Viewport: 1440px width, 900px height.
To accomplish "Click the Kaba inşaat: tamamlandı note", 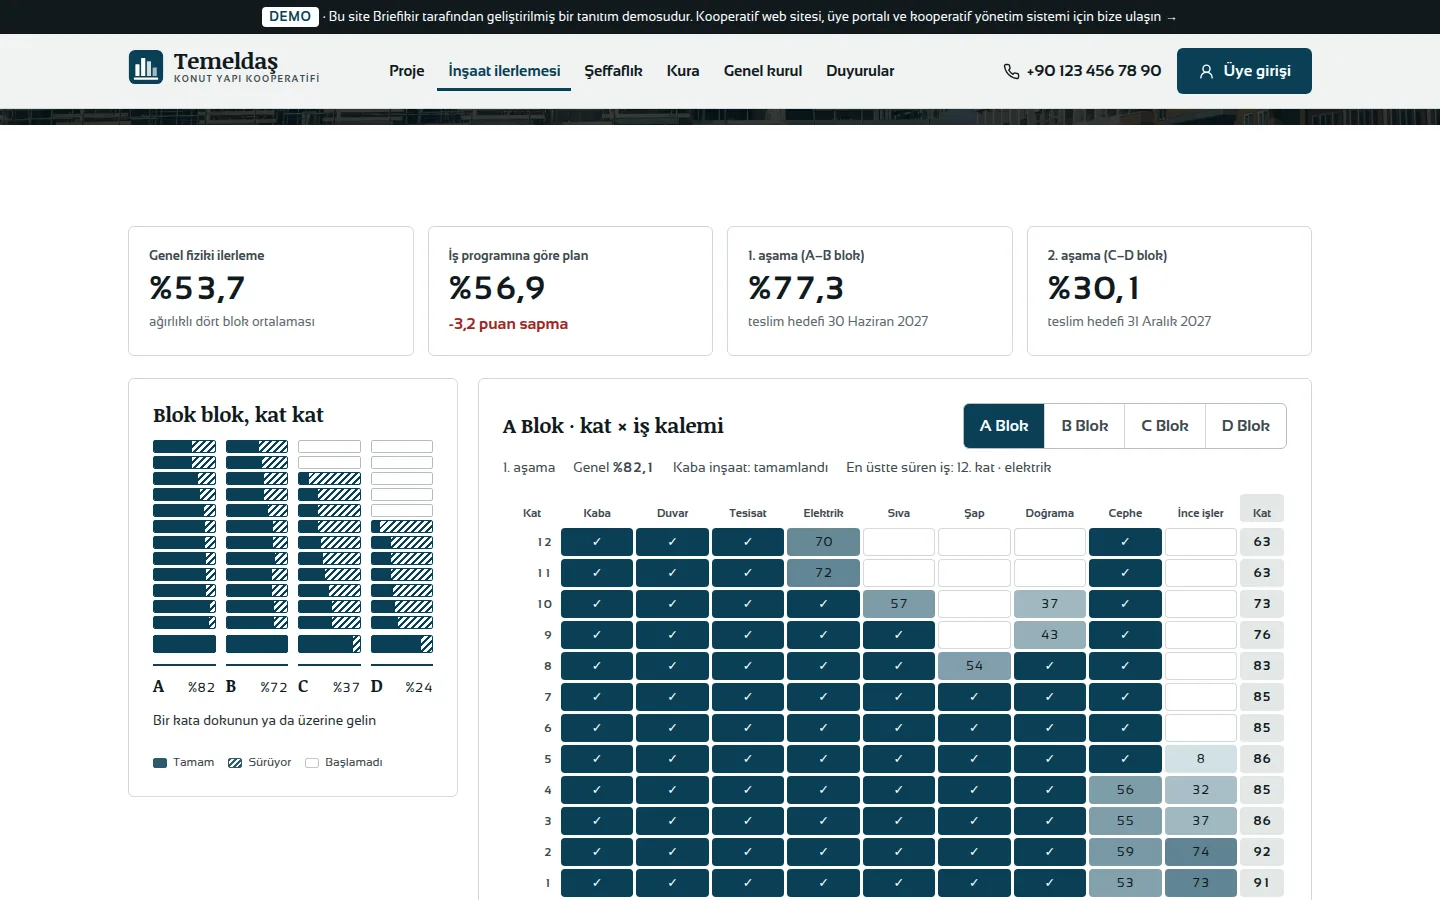I will tap(750, 467).
